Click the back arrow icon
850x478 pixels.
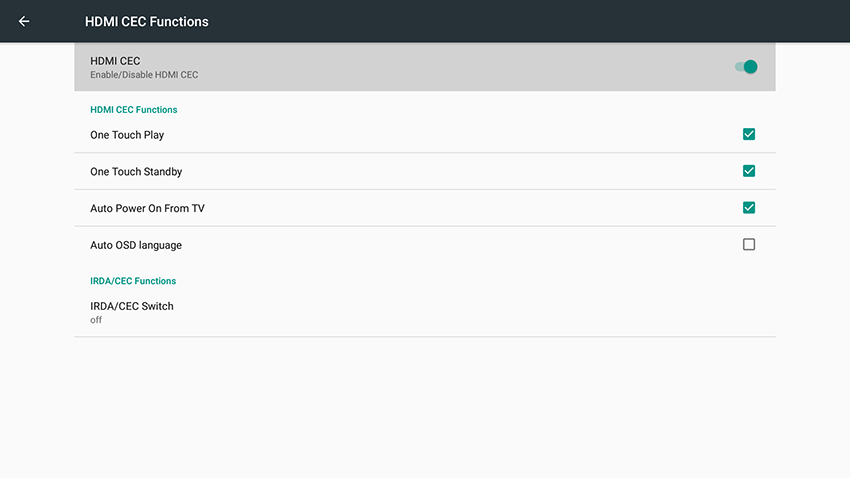[24, 21]
